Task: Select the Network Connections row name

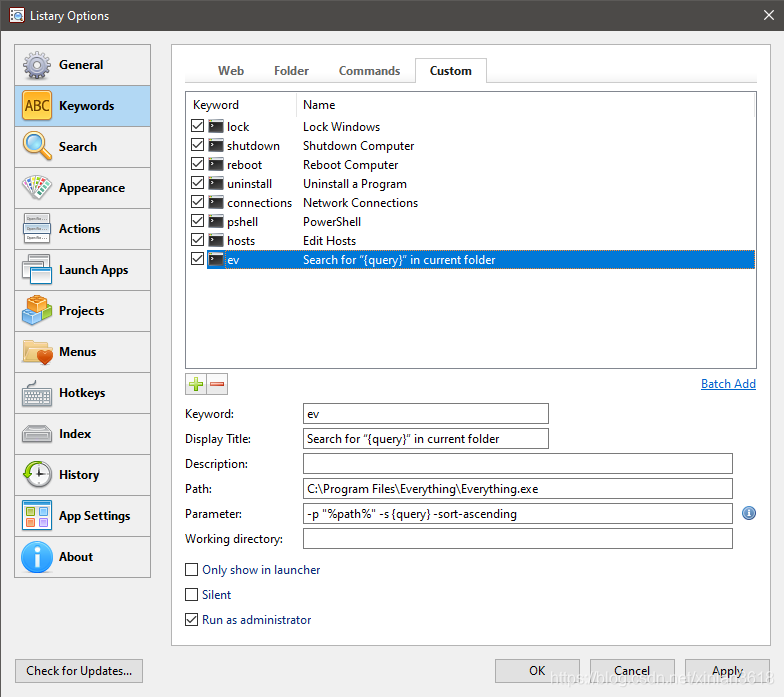Action: click(360, 202)
